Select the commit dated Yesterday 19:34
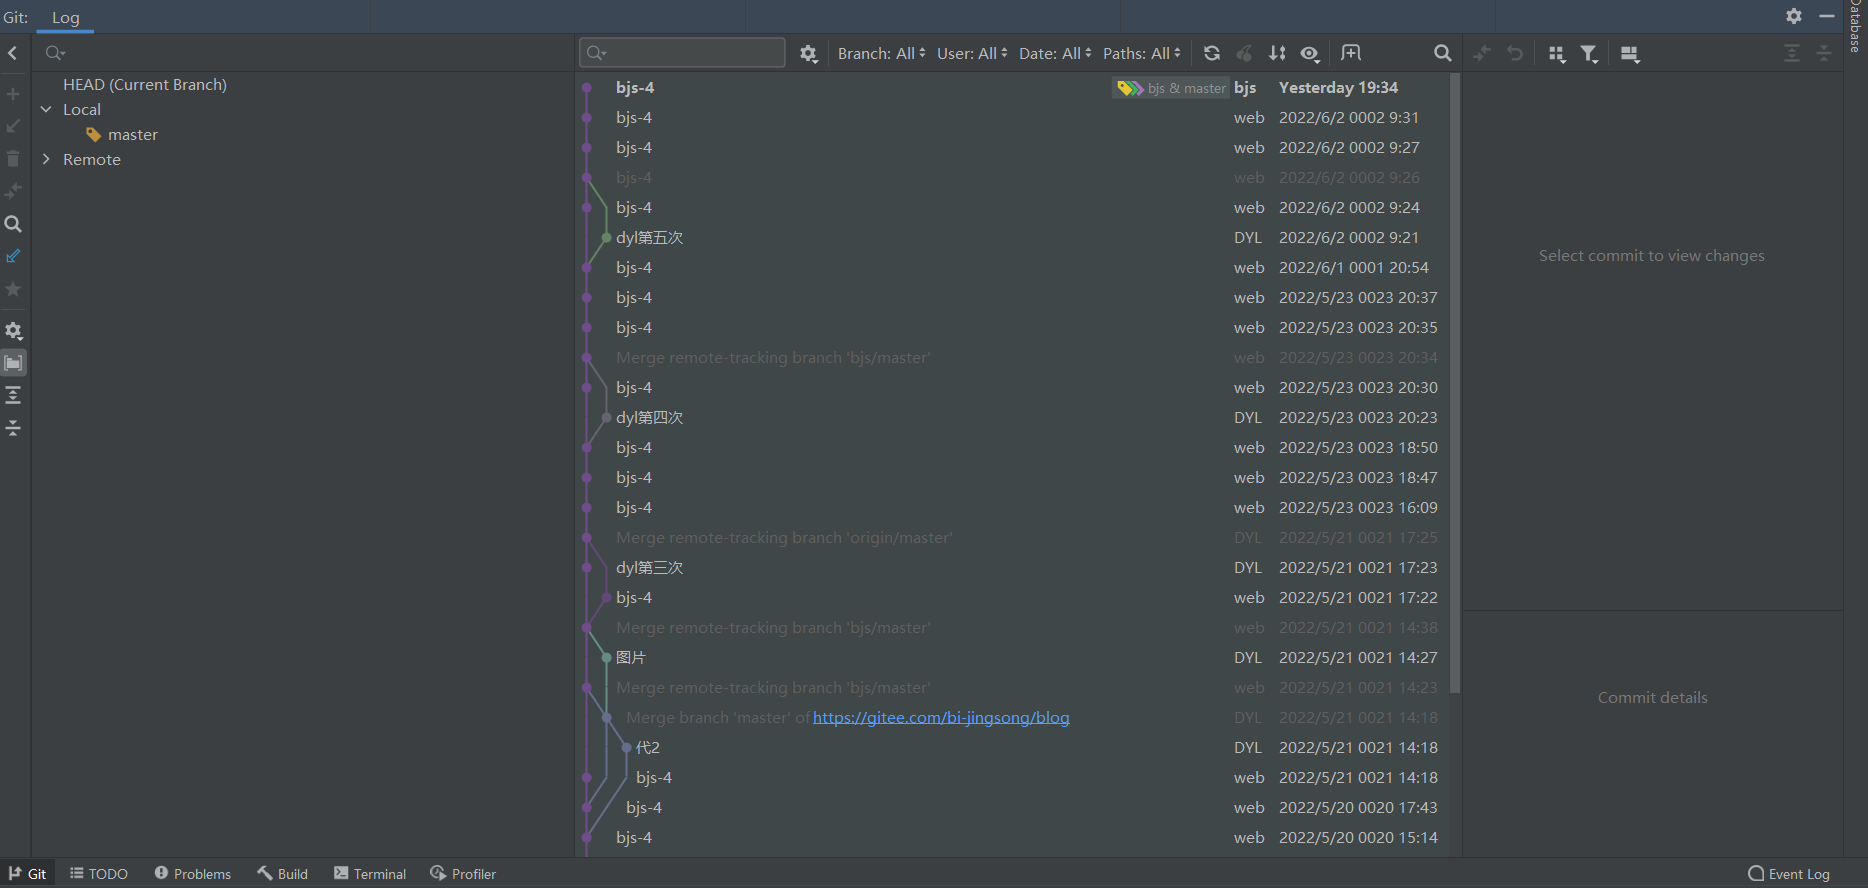 1013,88
